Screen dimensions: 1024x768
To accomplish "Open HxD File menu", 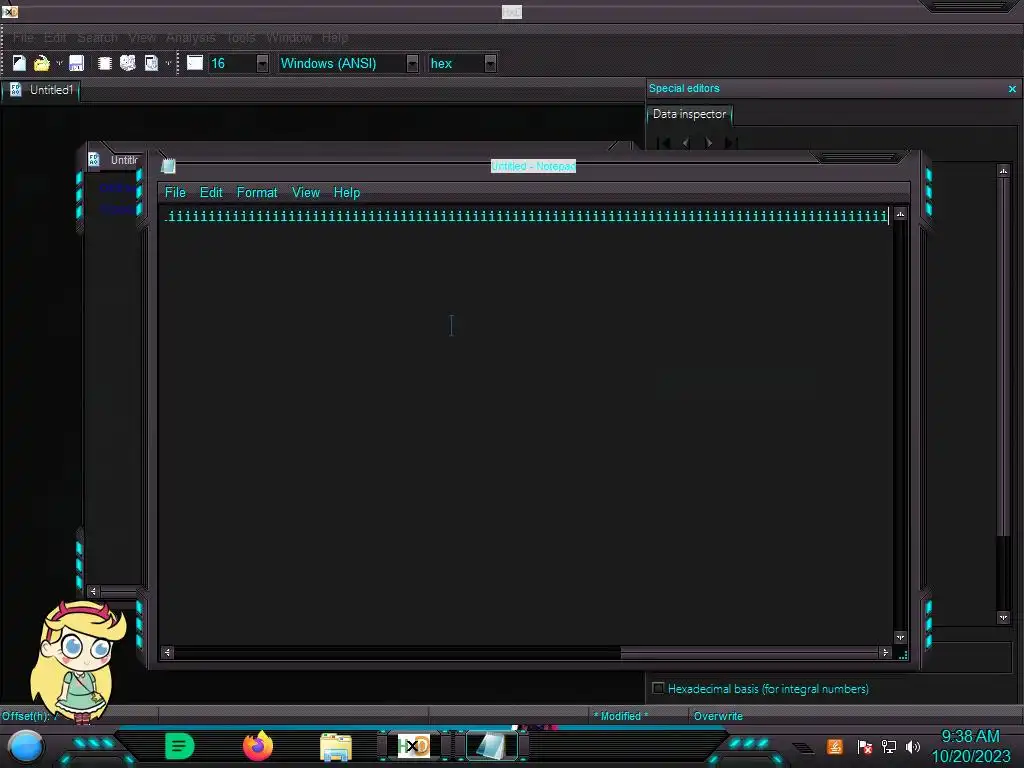I will click(24, 38).
